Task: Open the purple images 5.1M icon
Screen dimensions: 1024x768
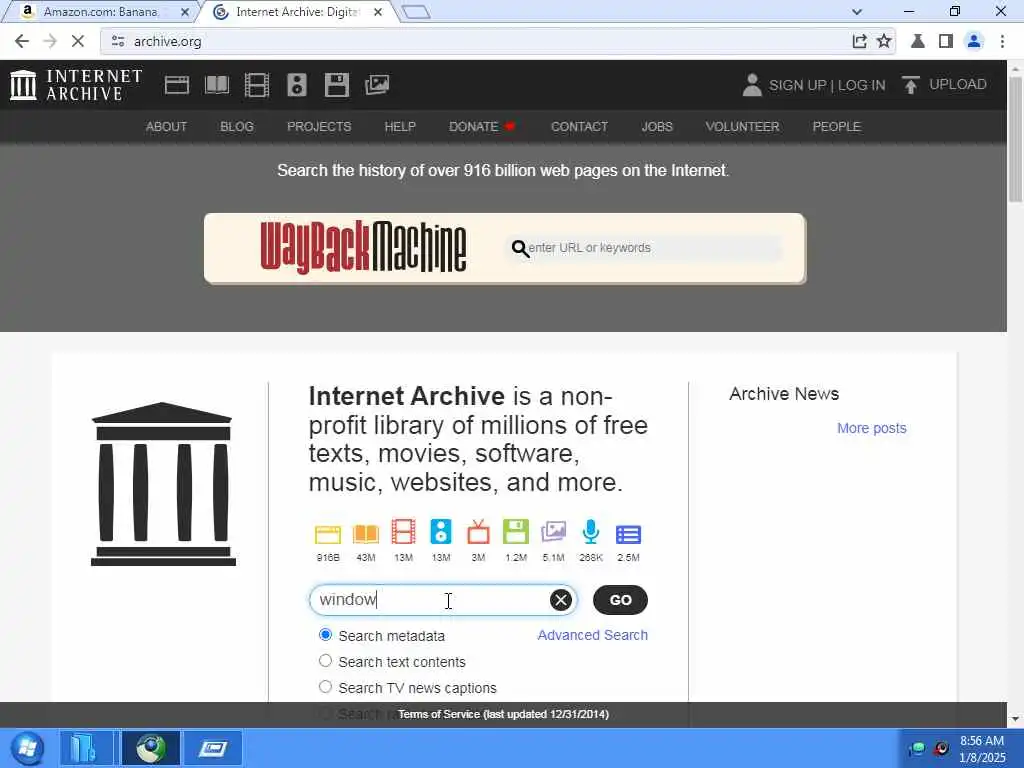Action: 553,532
